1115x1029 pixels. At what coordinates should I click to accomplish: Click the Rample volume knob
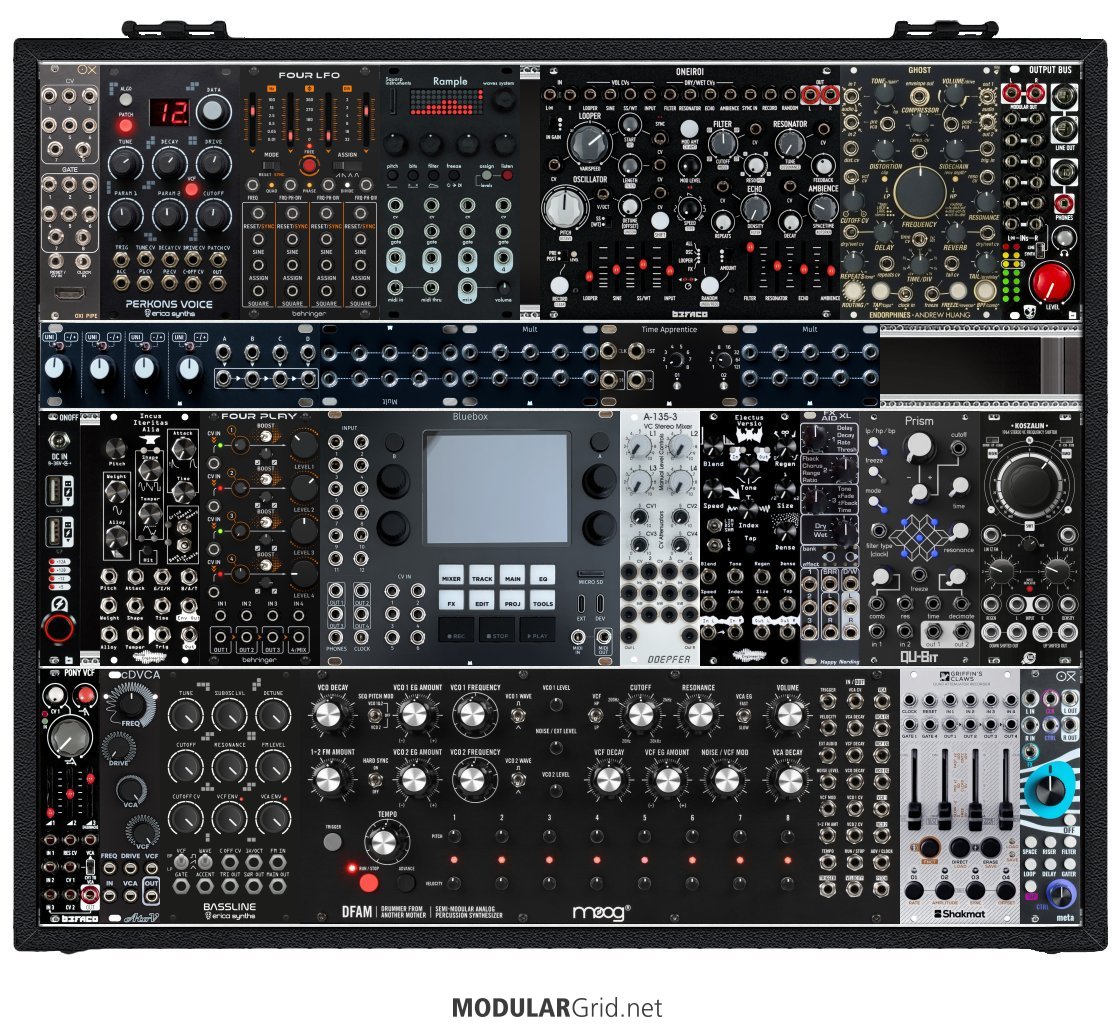tap(503, 288)
